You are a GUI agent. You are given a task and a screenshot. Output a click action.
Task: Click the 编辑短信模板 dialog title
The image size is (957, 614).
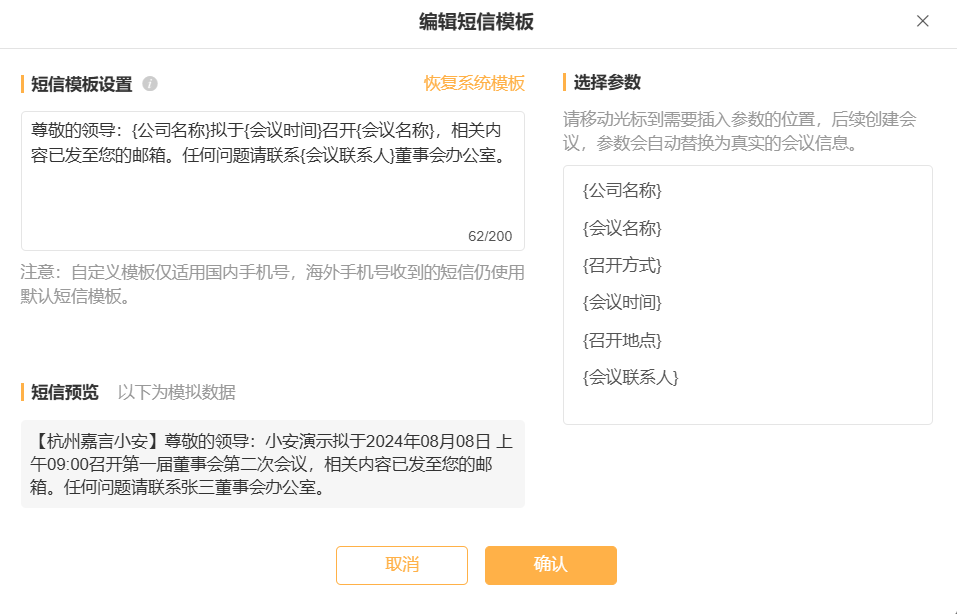click(476, 22)
